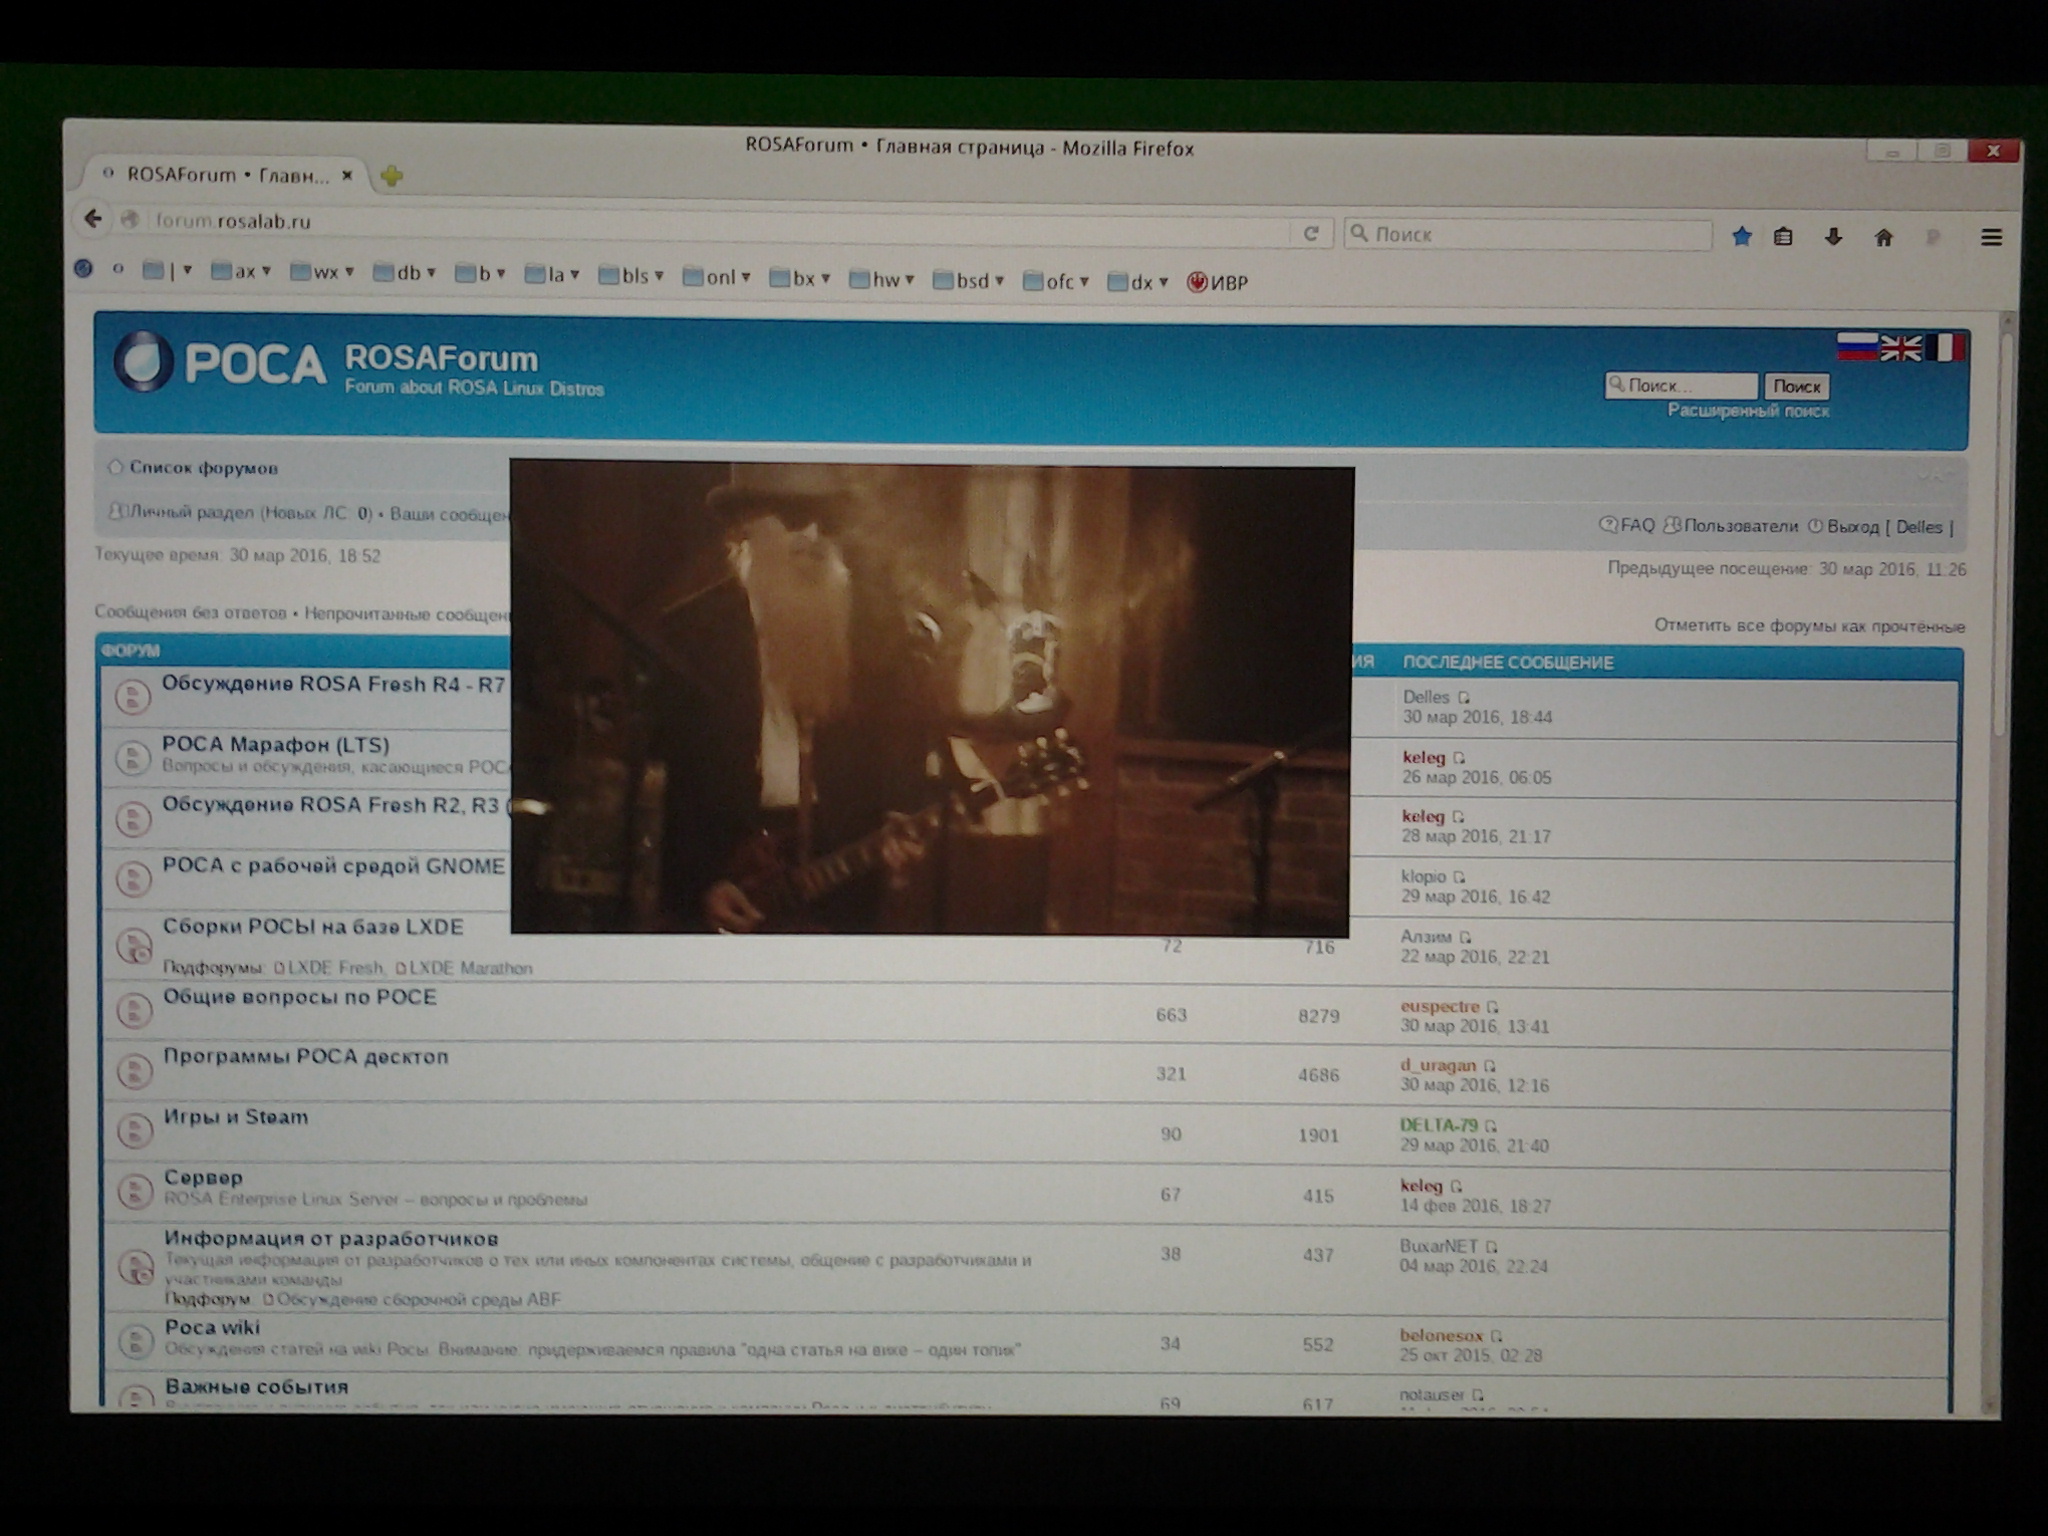The width and height of the screenshot is (2048, 1536).
Task: Switch forum language to English flag
Action: pyautogui.click(x=1900, y=348)
